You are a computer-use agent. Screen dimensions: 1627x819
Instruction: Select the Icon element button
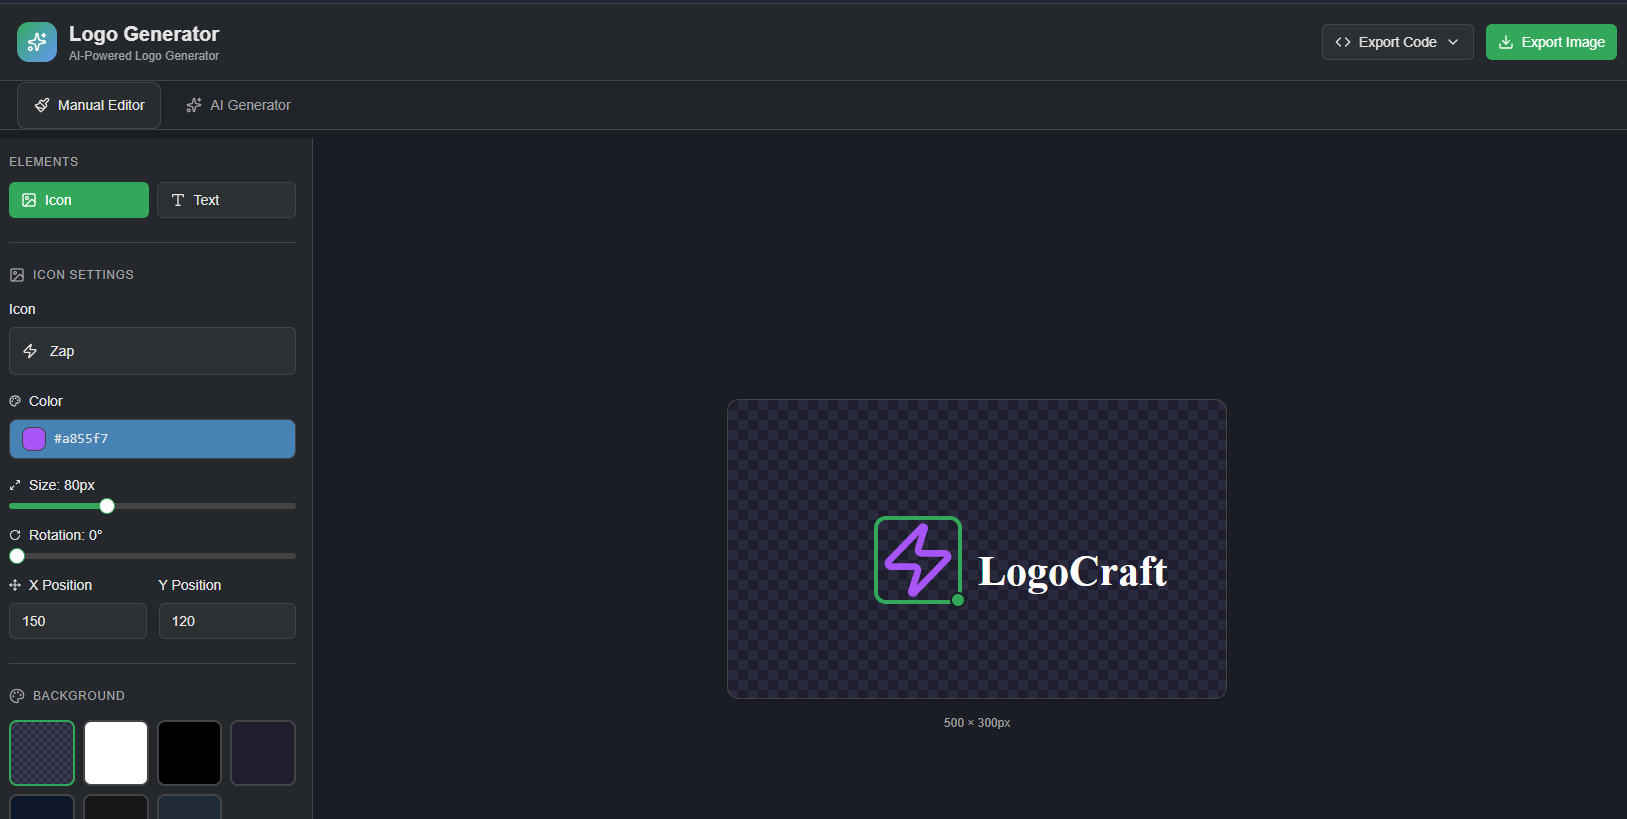click(79, 200)
